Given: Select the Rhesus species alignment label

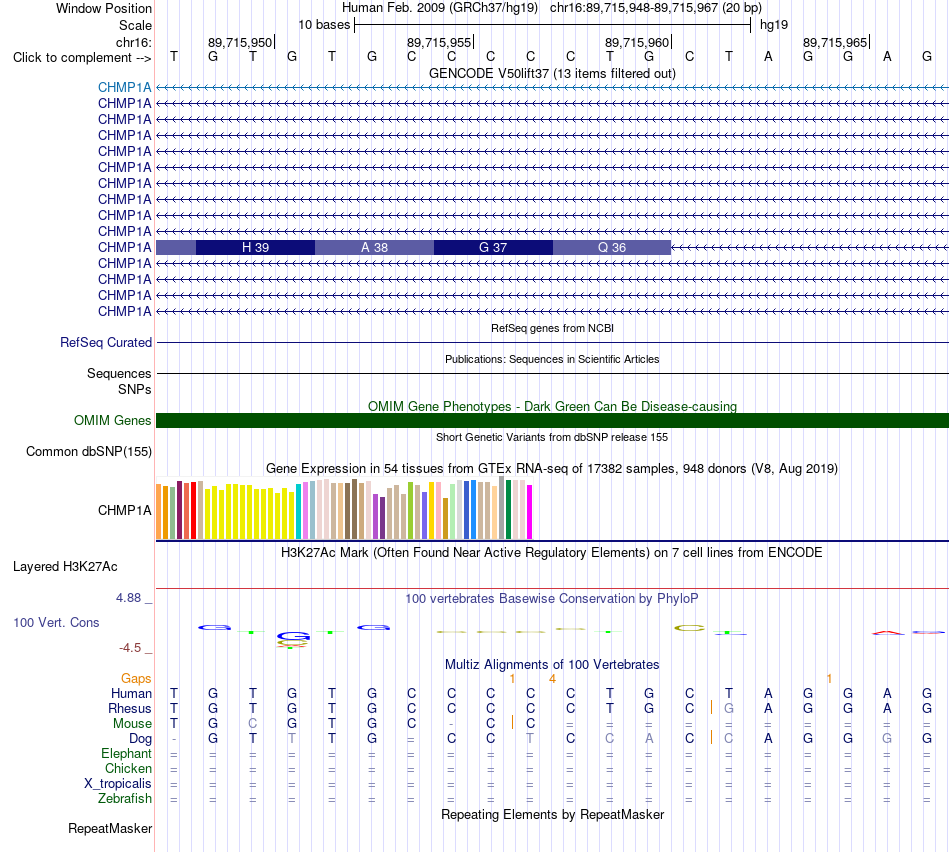Looking at the screenshot, I should (130, 708).
